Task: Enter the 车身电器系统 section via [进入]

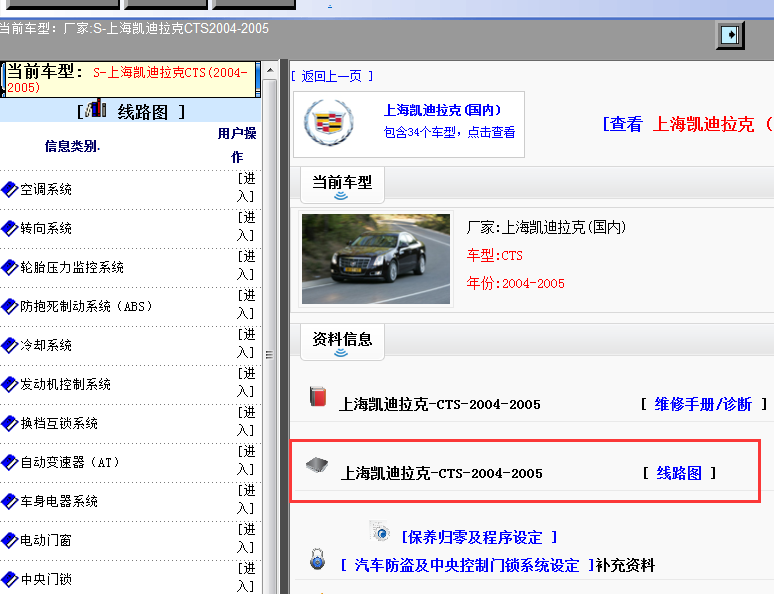Action: point(246,499)
